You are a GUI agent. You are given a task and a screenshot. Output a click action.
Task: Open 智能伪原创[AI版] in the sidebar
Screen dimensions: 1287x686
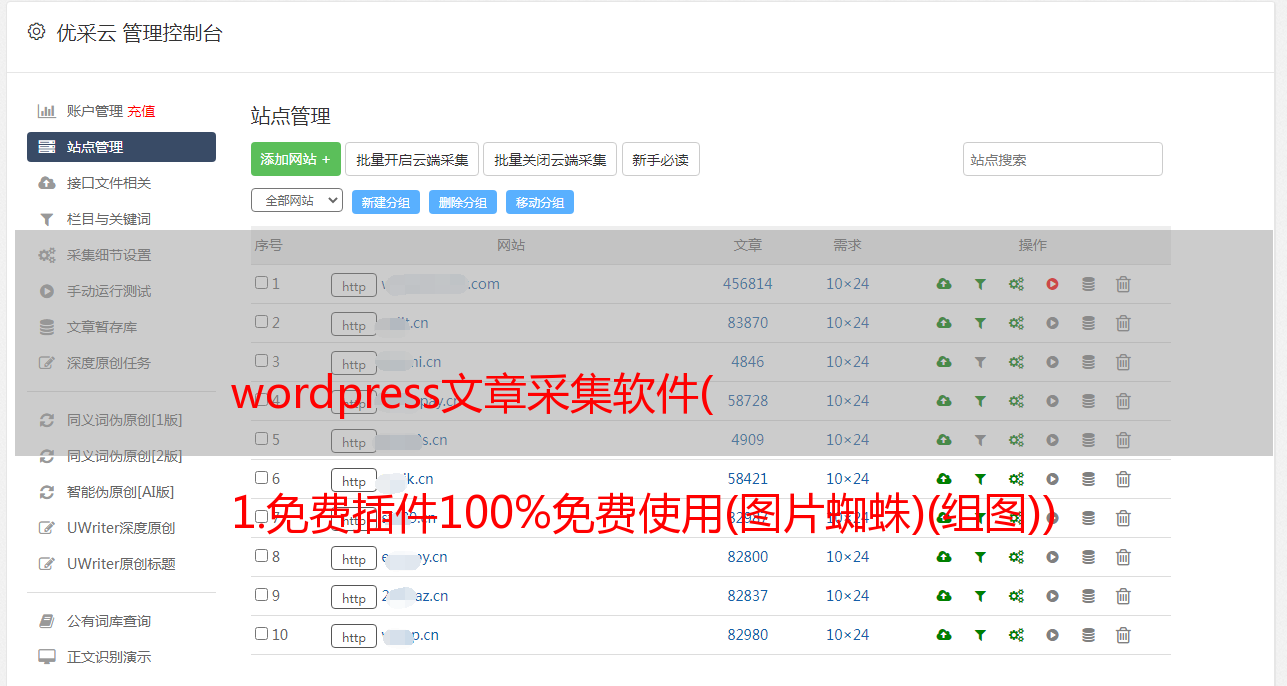121,492
